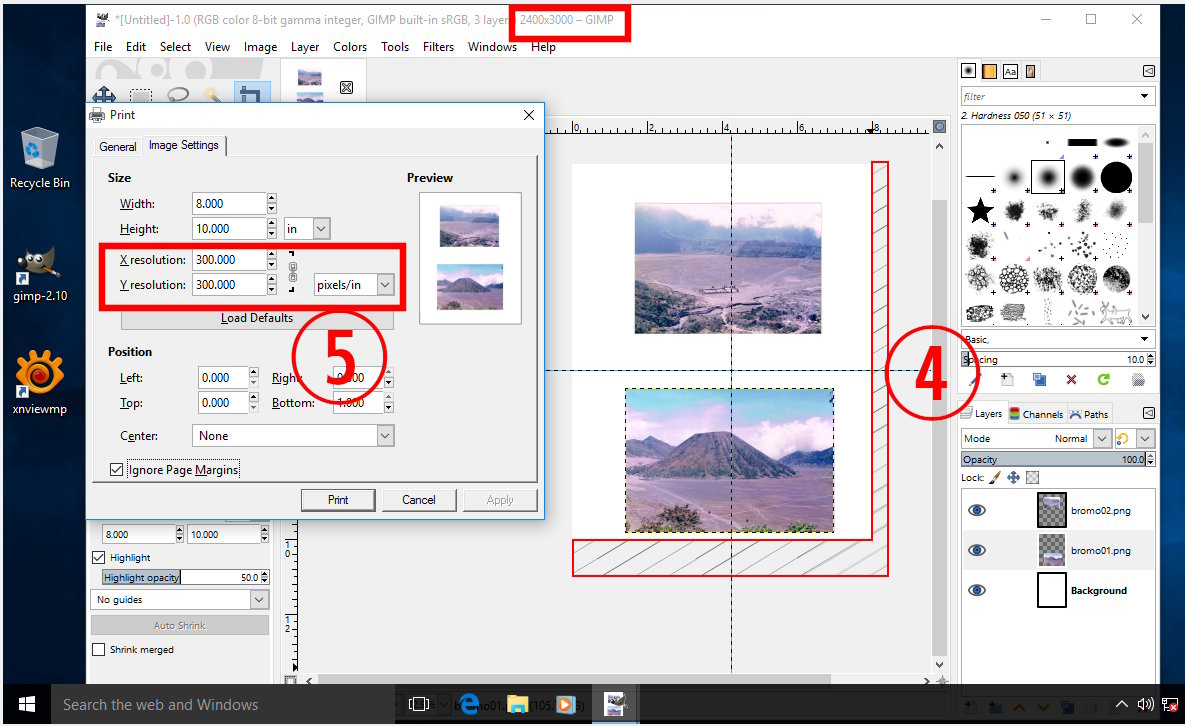1185x726 pixels.
Task: Select the Fuzzy Select wand tool
Action: click(213, 94)
